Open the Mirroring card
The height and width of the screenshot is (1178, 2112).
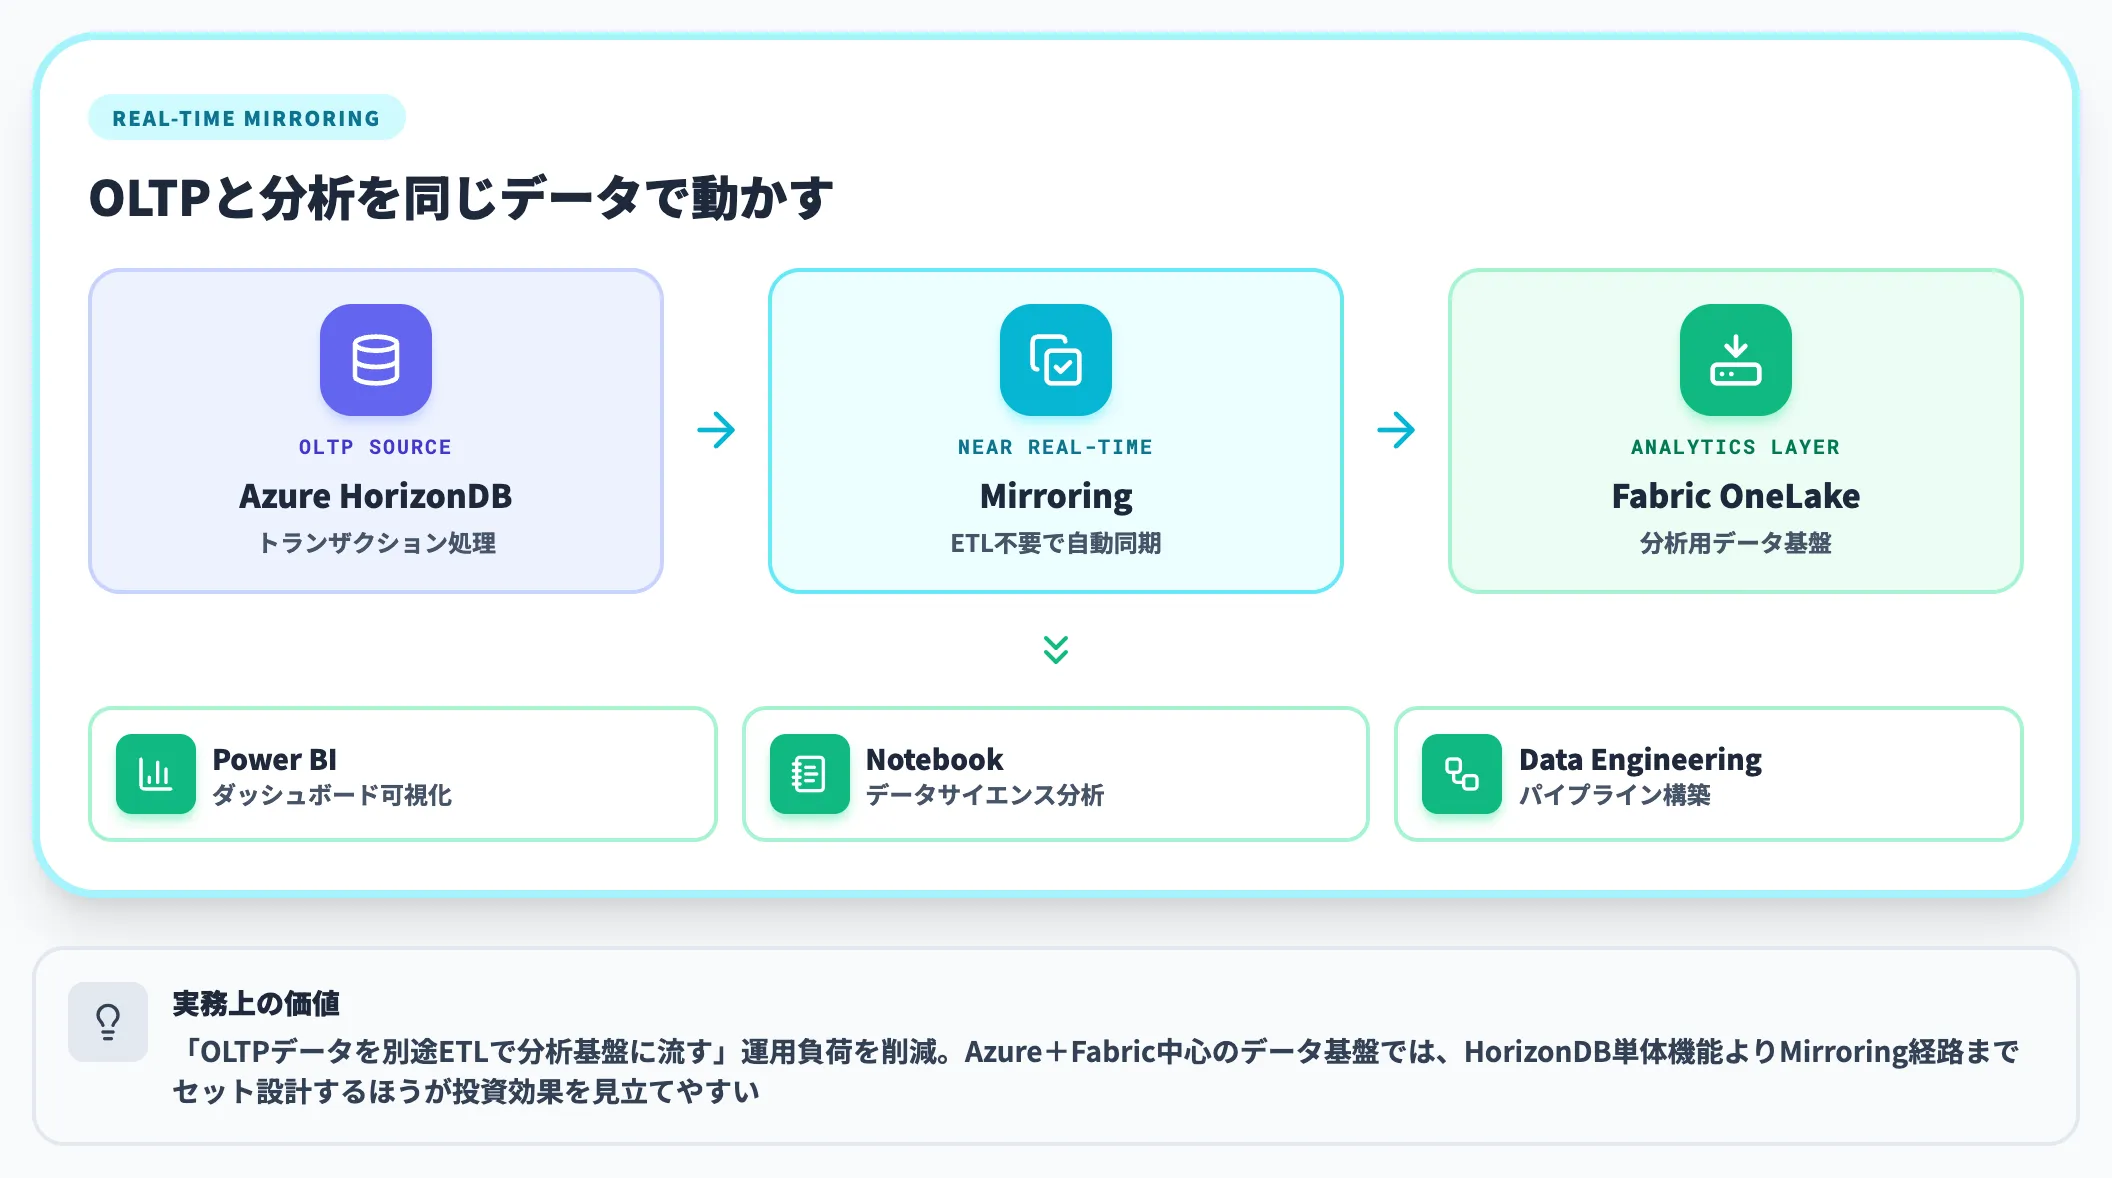click(1056, 431)
